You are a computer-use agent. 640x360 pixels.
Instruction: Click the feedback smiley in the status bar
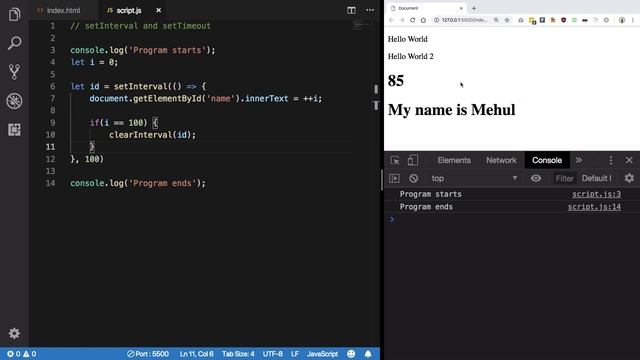click(x=351, y=354)
